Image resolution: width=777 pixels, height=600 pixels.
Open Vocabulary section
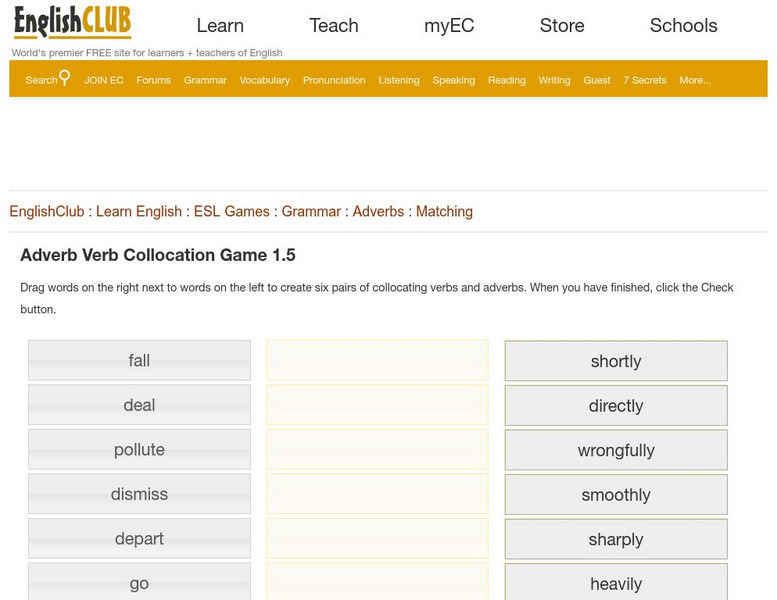(265, 80)
